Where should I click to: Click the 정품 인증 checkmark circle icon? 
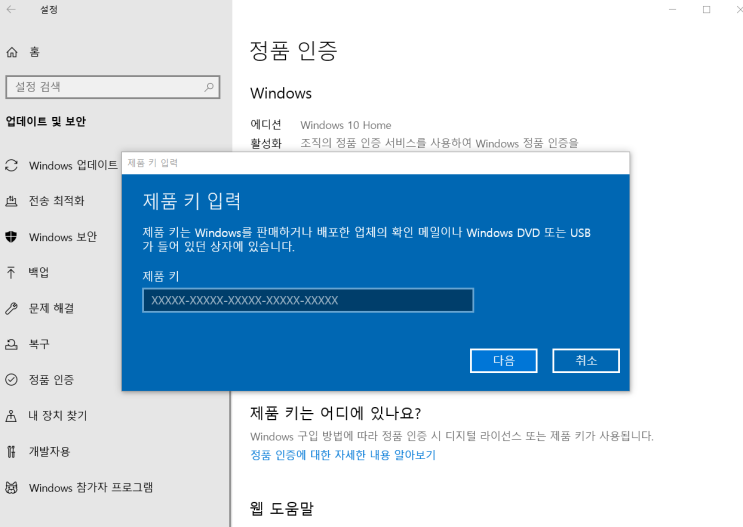tap(11, 380)
